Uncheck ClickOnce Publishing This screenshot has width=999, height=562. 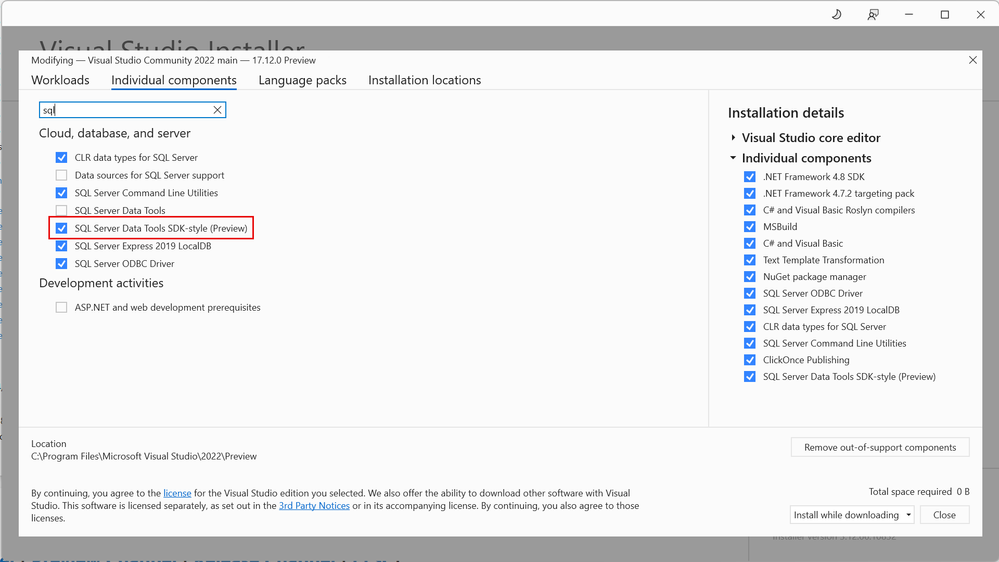pos(750,360)
